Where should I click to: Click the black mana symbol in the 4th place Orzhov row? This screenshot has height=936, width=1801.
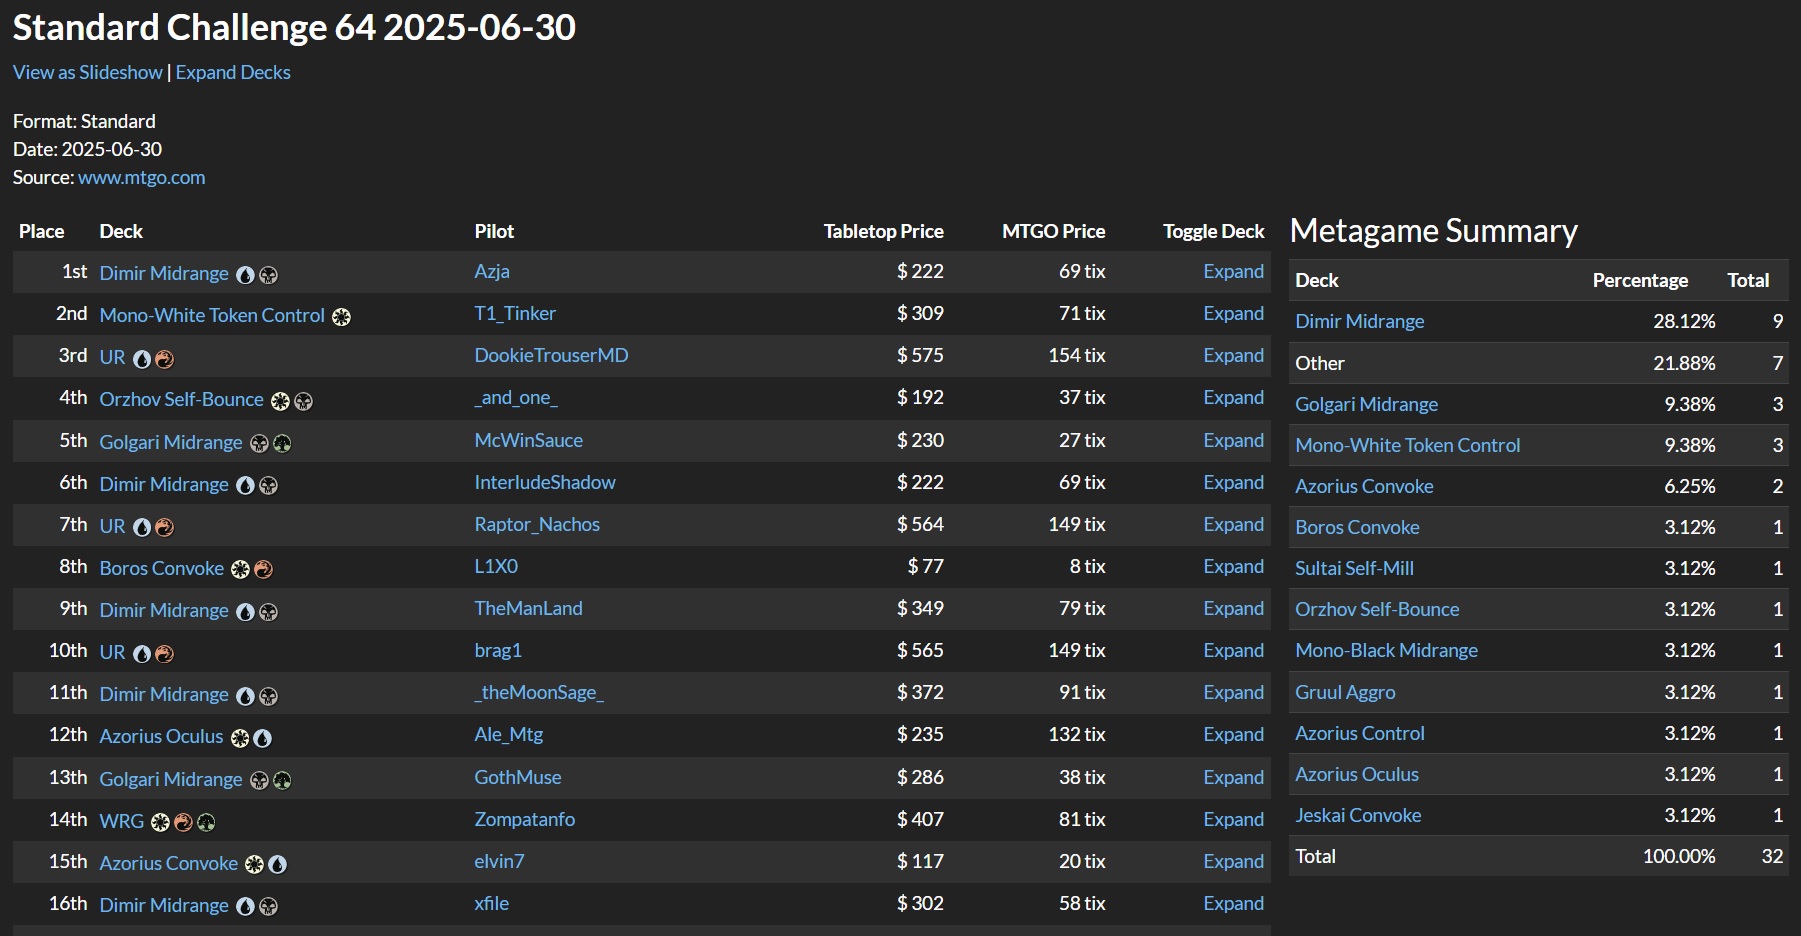303,401
